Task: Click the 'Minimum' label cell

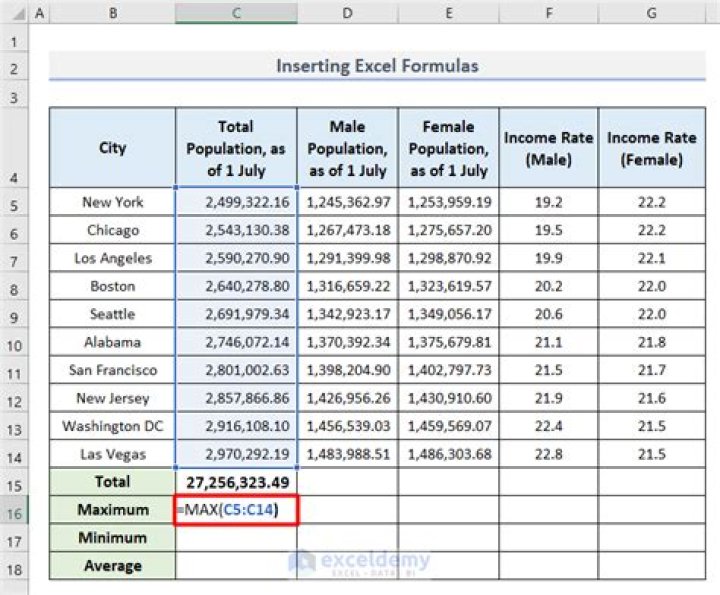Action: point(112,538)
